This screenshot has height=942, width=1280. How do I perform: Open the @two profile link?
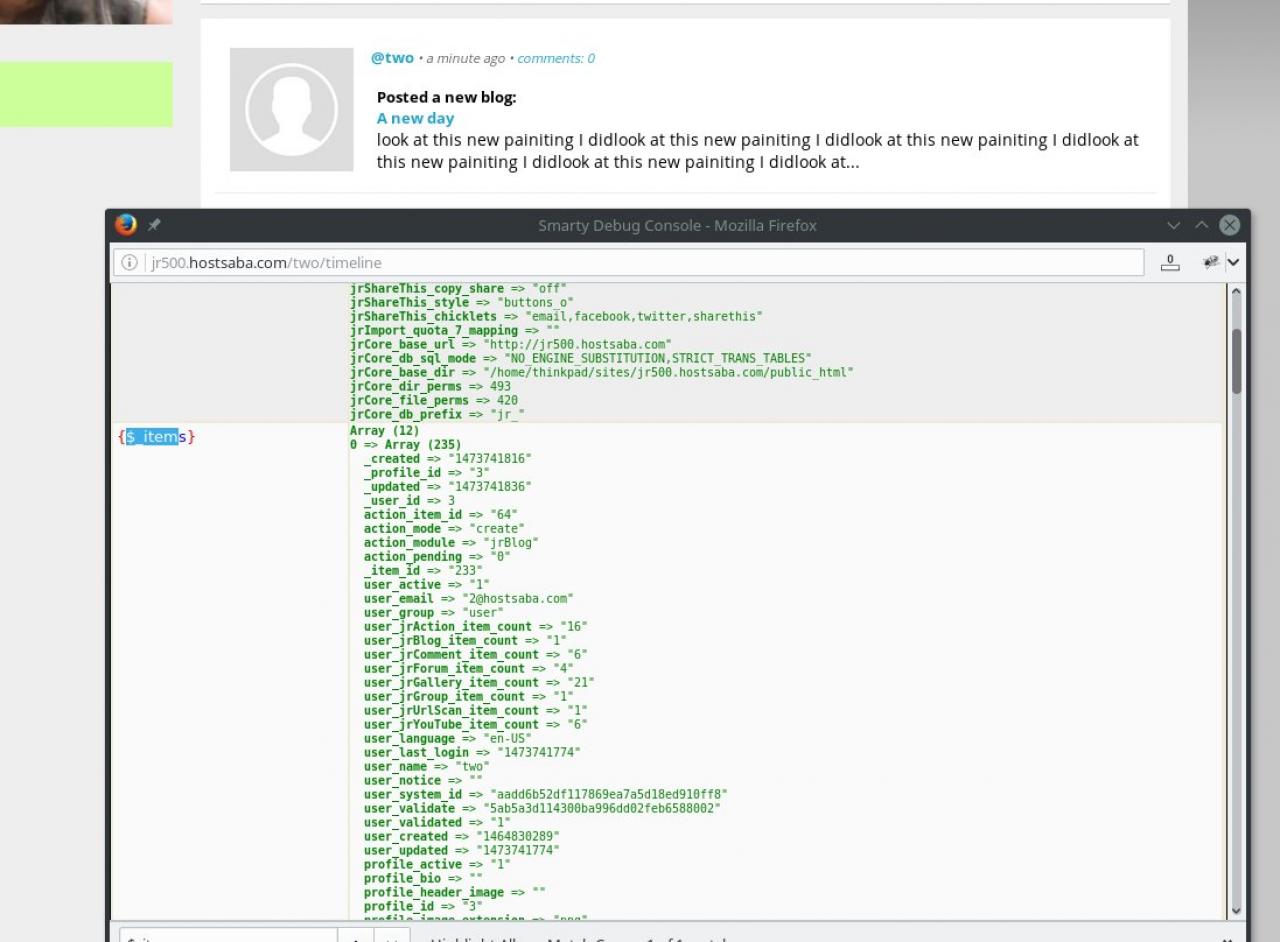392,58
